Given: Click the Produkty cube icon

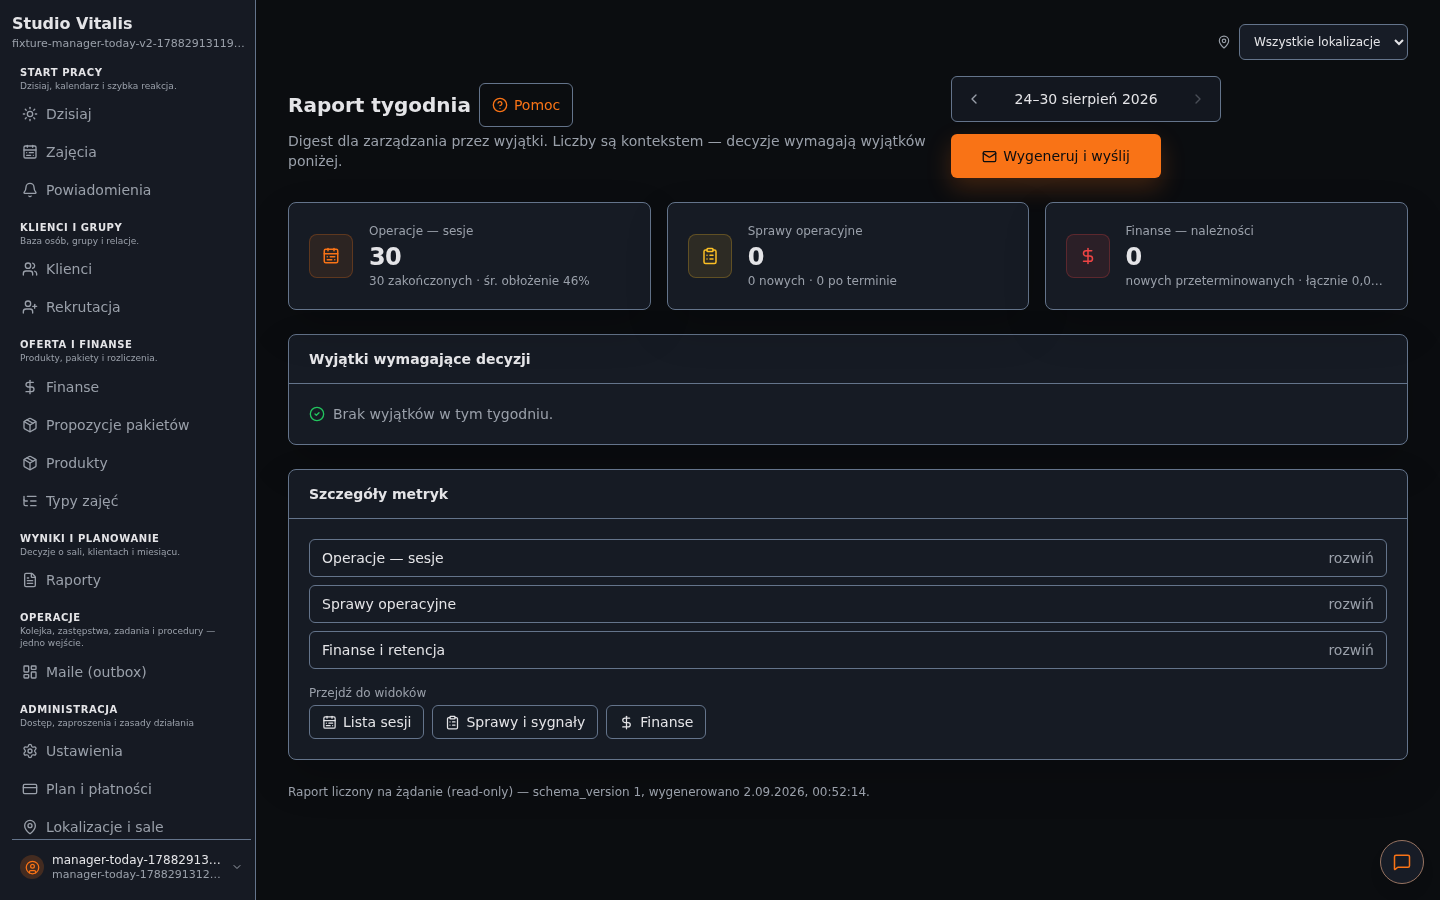Looking at the screenshot, I should pyautogui.click(x=30, y=463).
